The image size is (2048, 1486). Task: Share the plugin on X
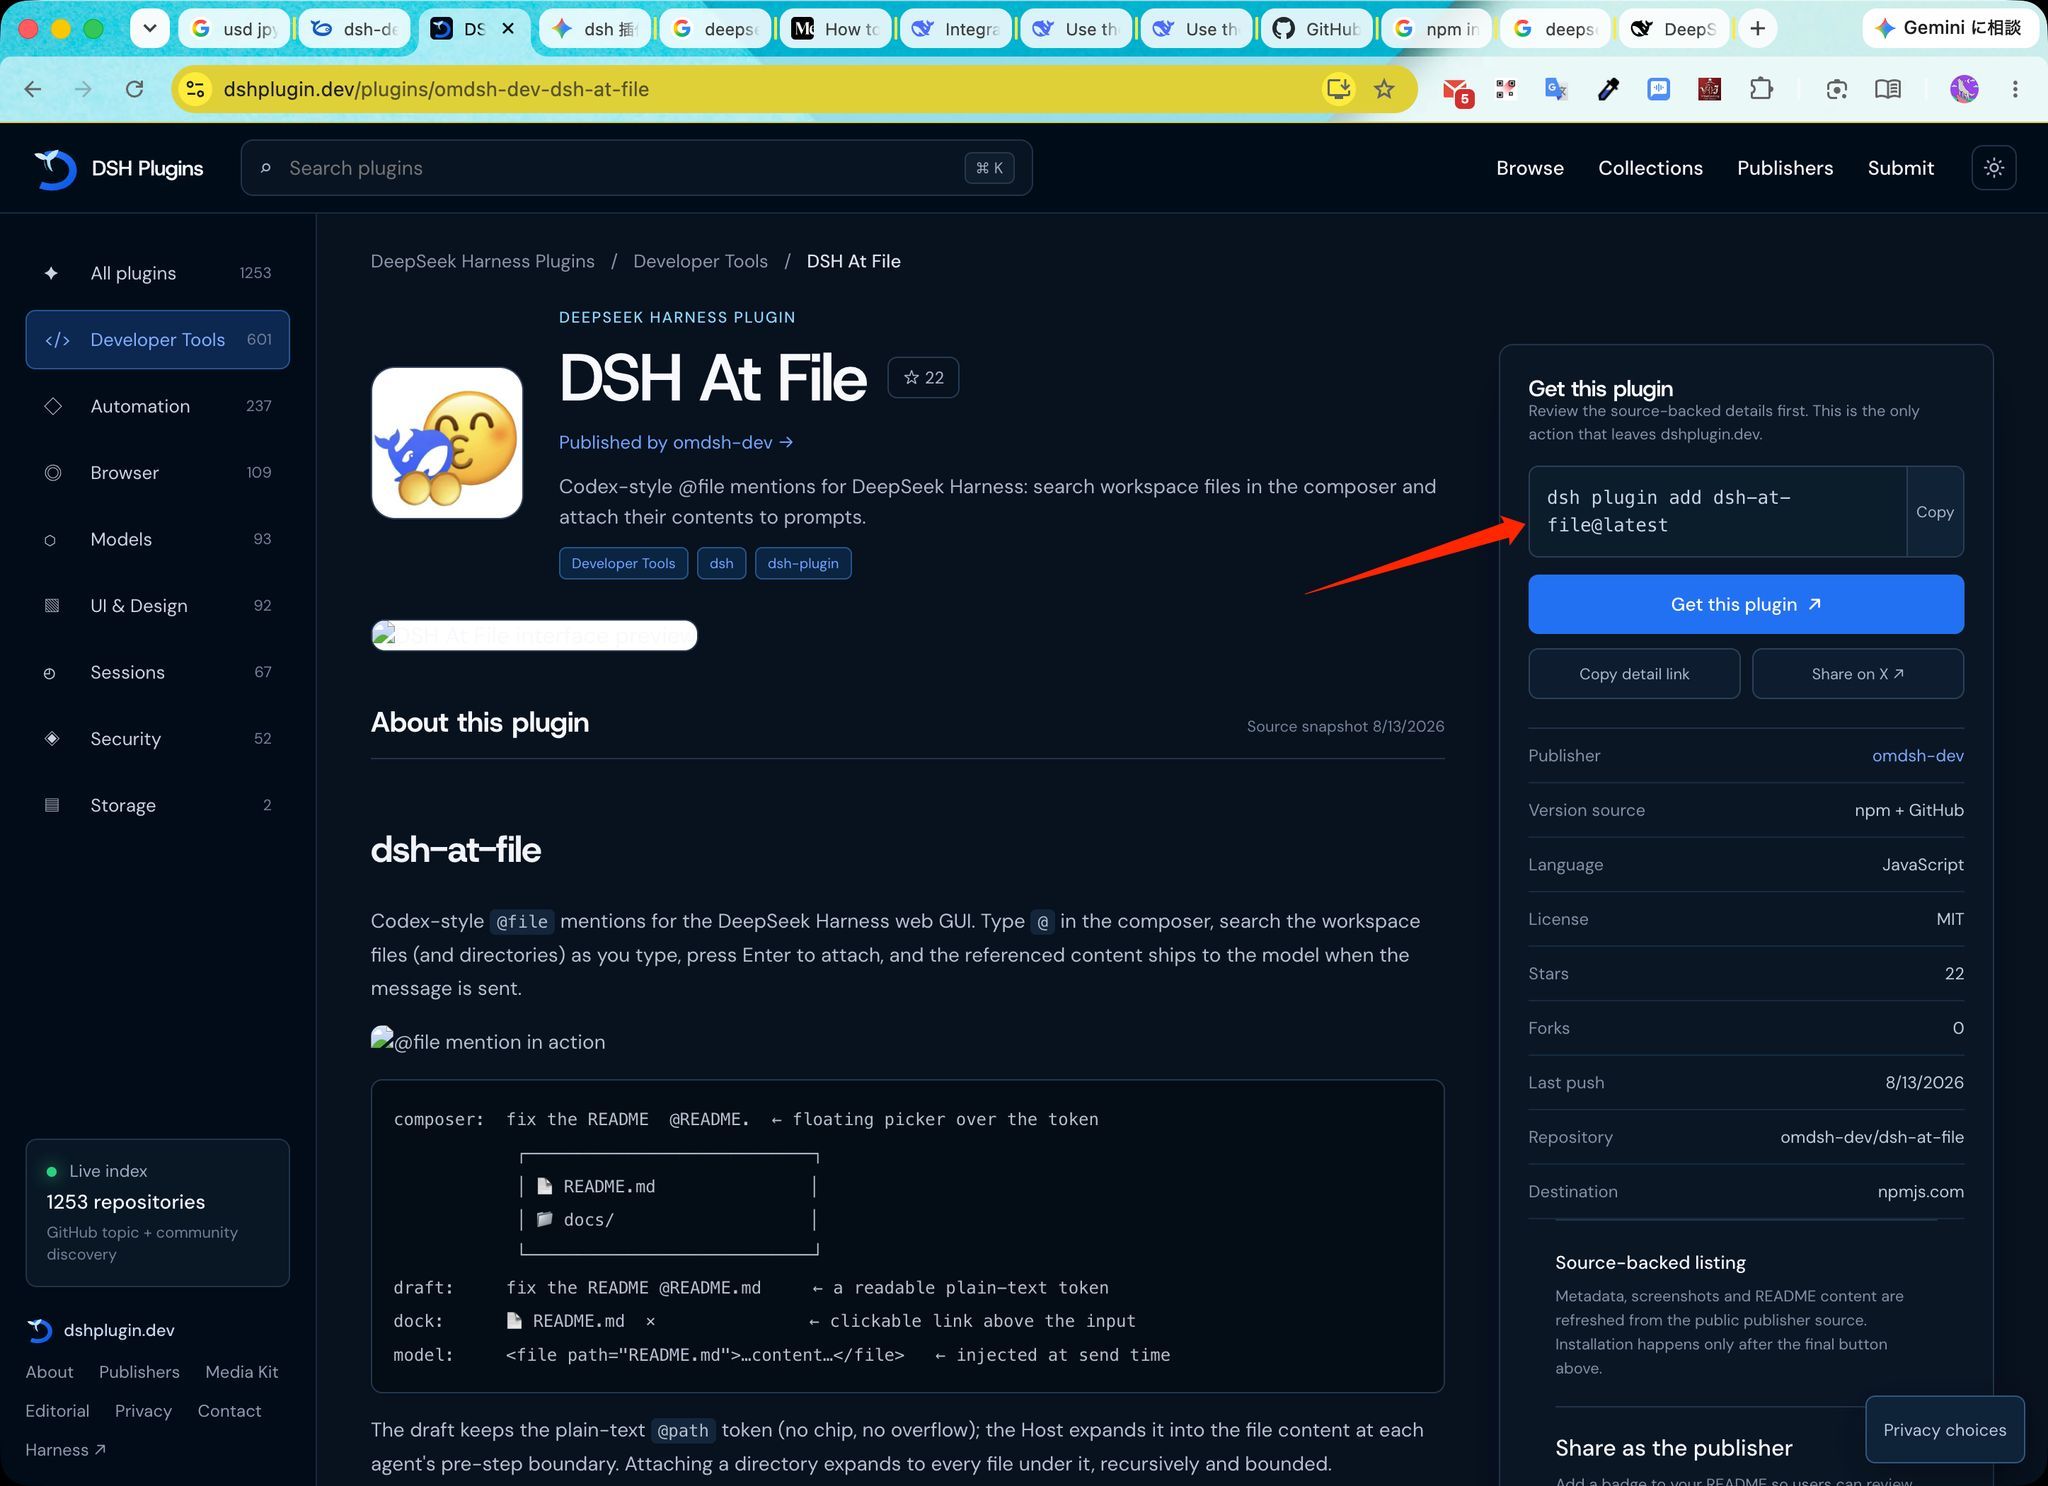pos(1858,674)
